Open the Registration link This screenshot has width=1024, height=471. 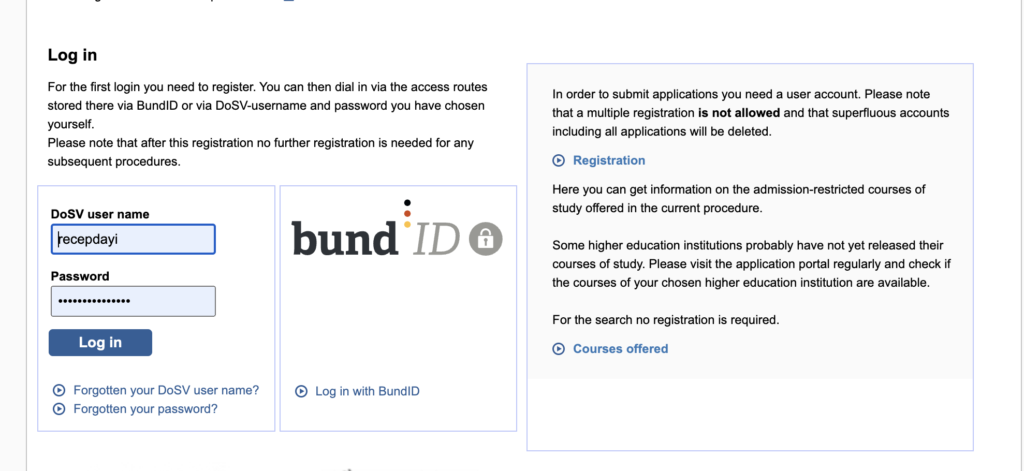[x=608, y=160]
